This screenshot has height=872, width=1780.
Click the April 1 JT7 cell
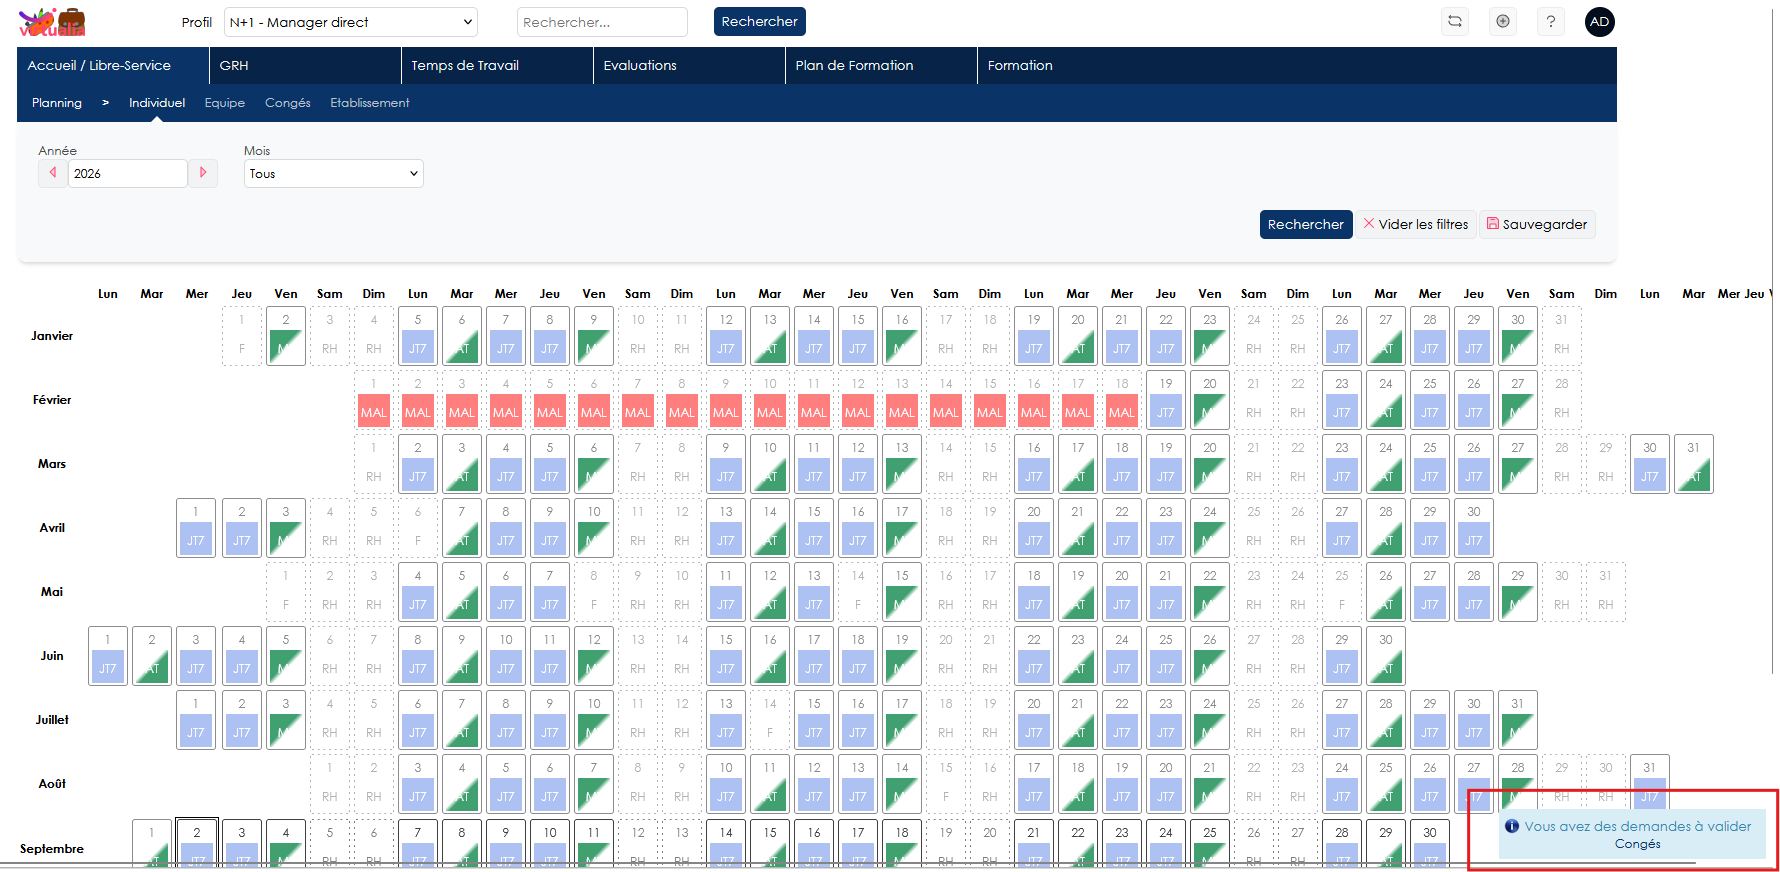point(196,528)
